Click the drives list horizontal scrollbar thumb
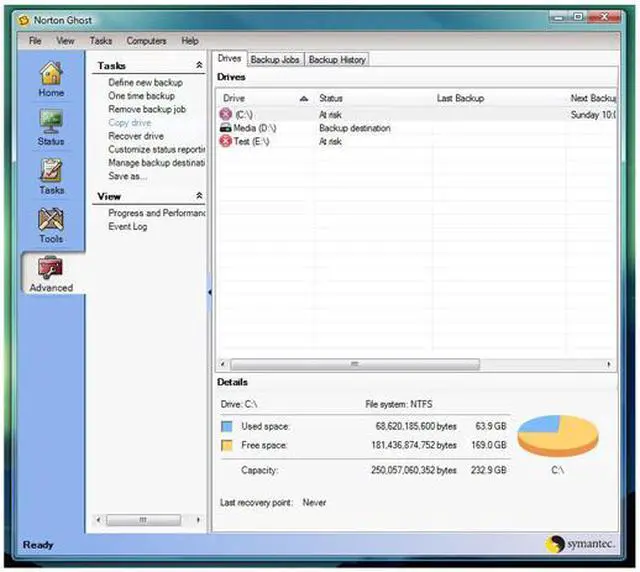 pos(355,364)
